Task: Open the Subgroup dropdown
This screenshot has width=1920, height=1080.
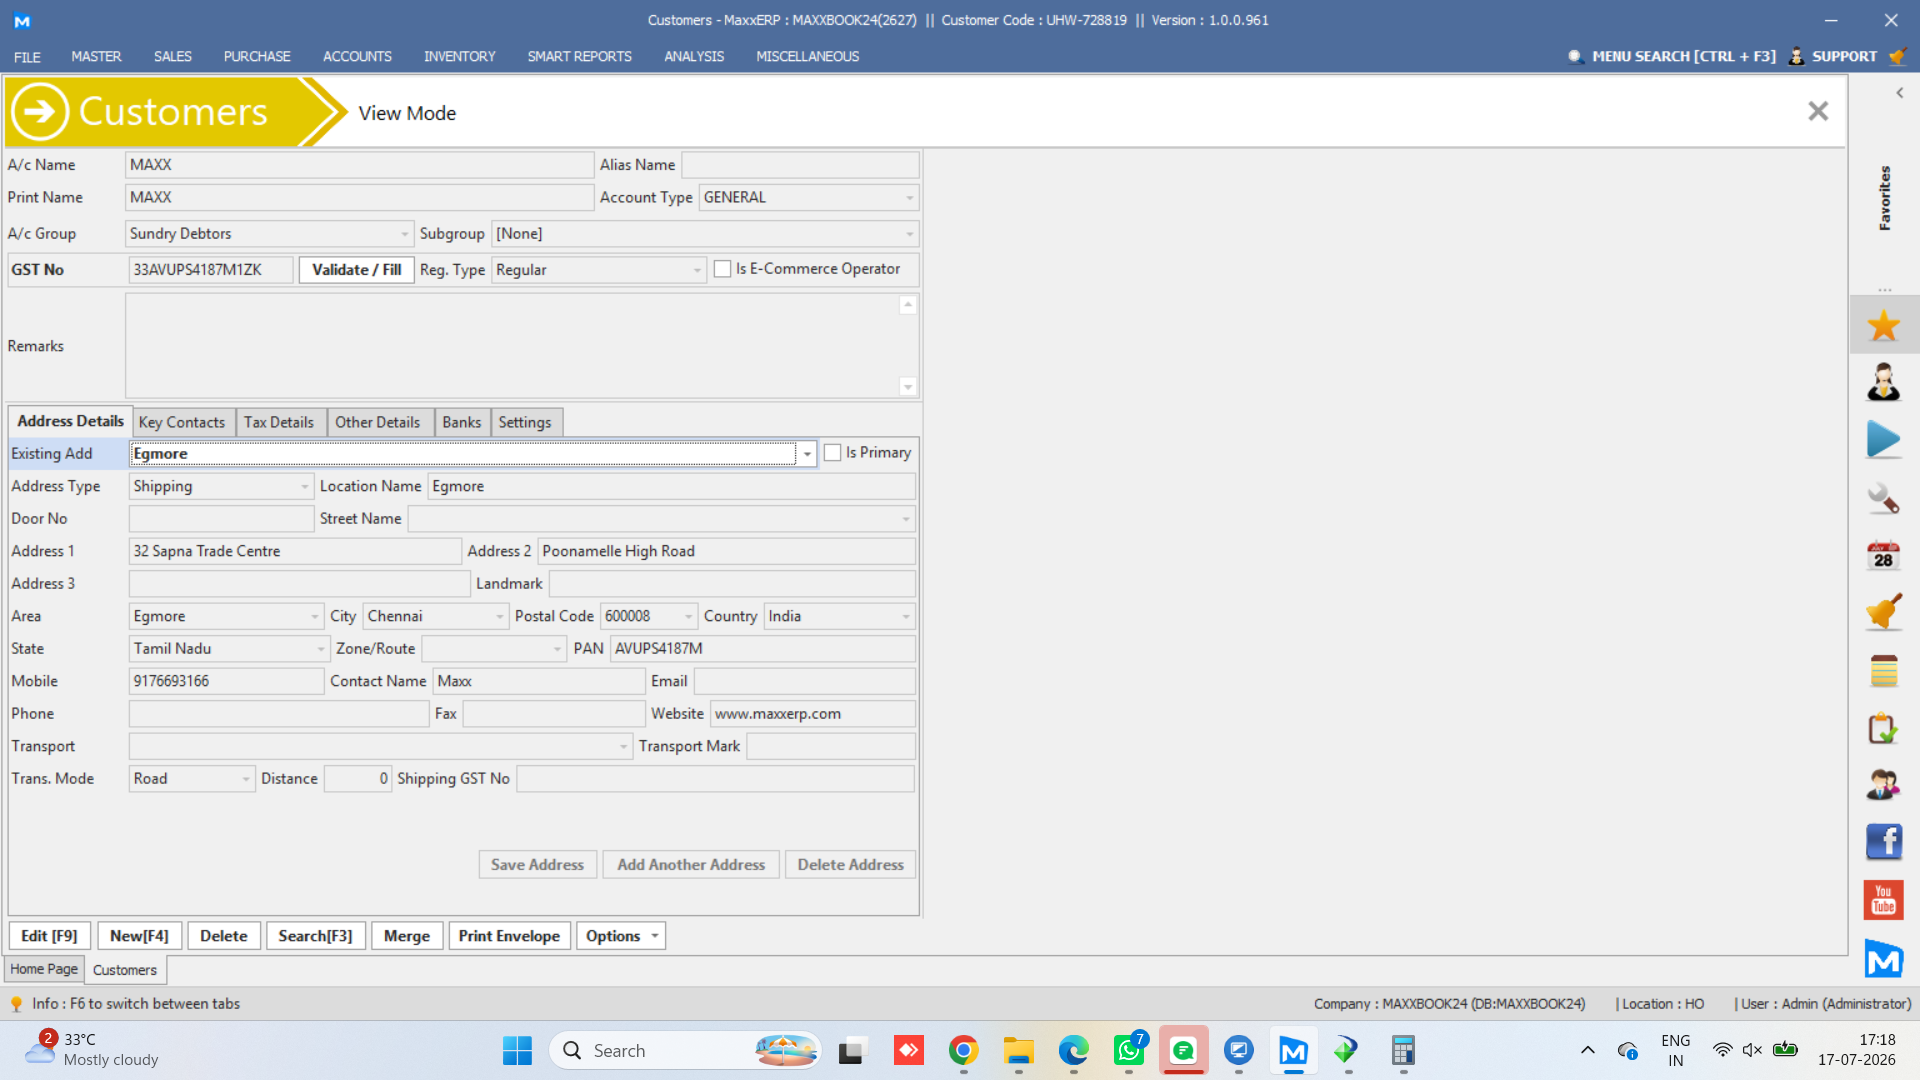Action: [x=910, y=234]
